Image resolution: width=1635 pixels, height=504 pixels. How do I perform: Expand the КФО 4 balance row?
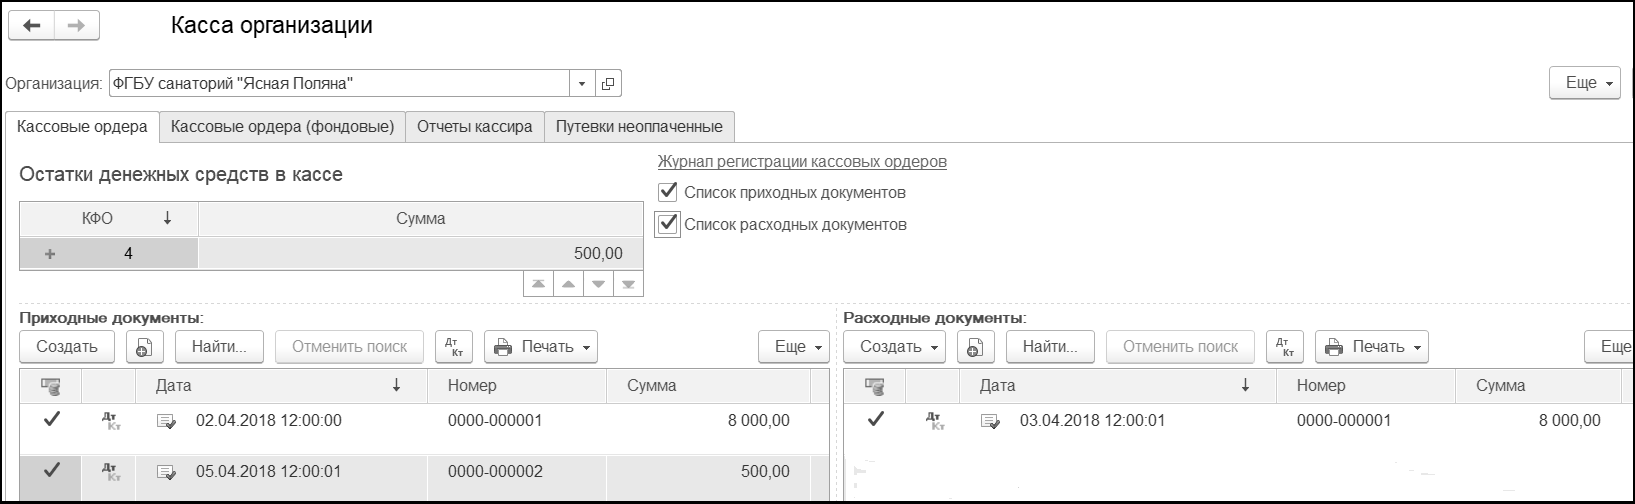pyautogui.click(x=50, y=254)
